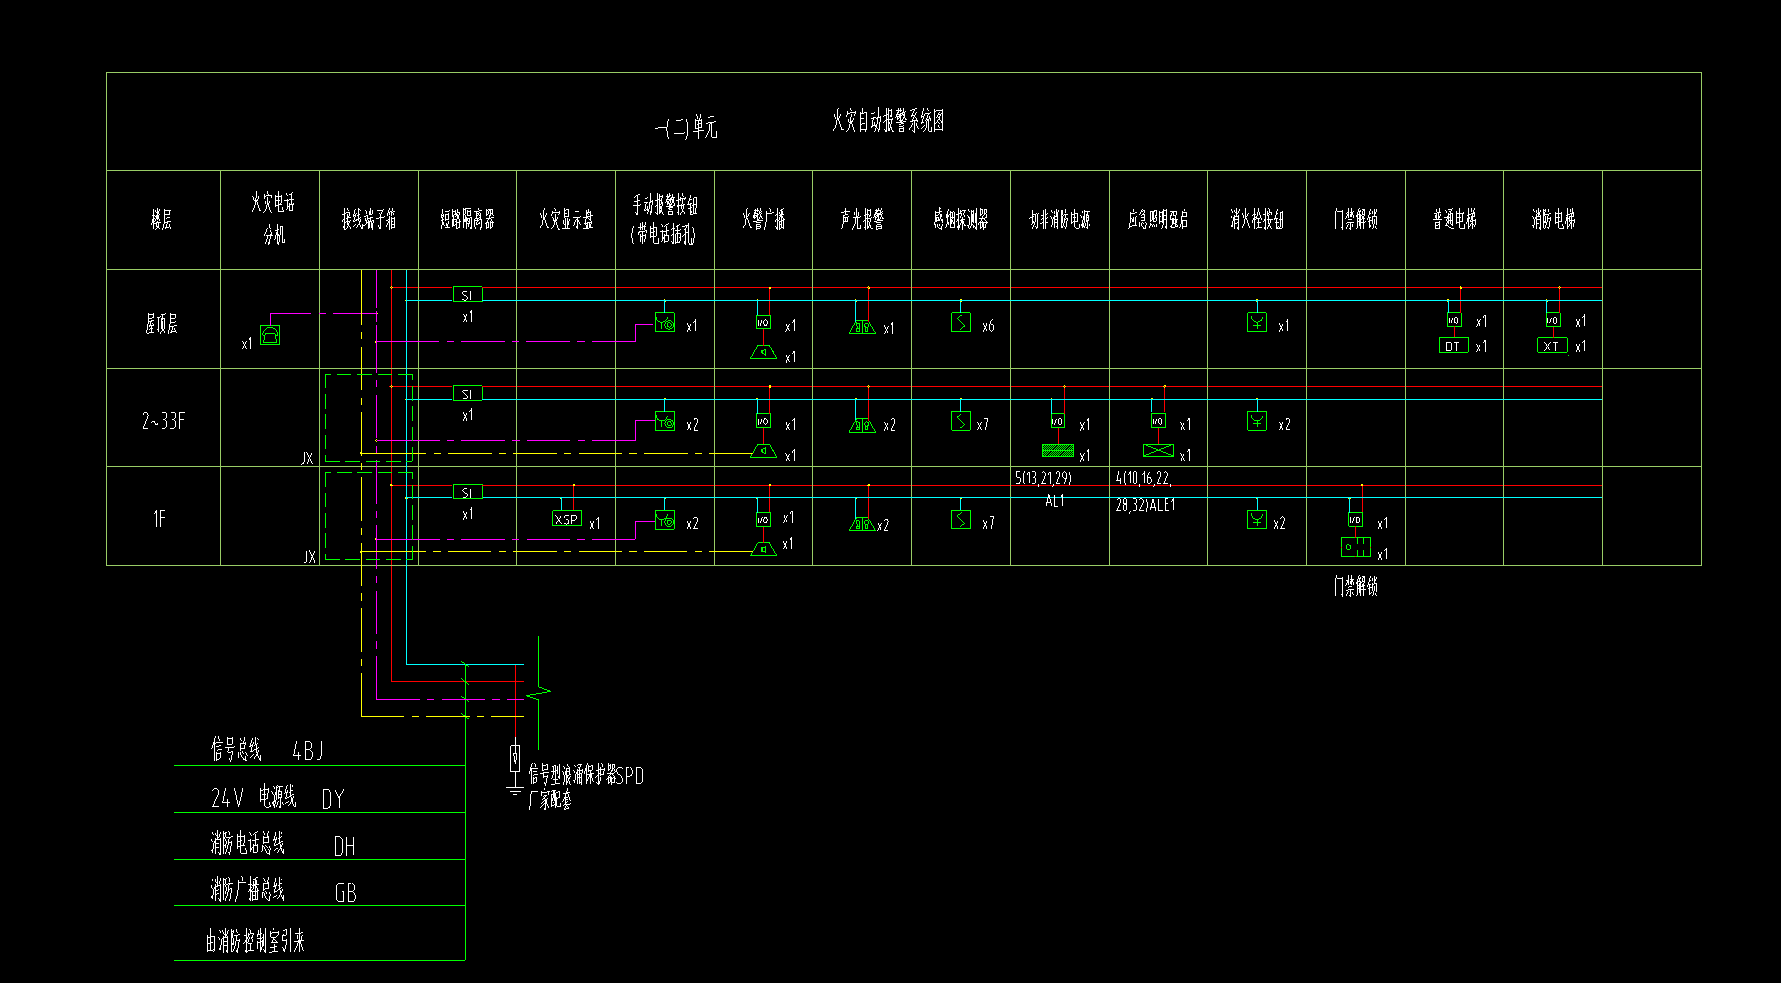Select the 短路隔离器 column header
Viewport: 1781px width, 983px height.
pos(468,220)
